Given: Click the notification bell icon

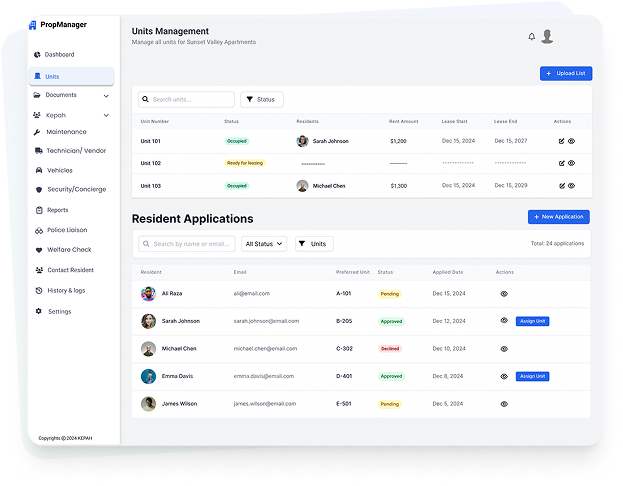Looking at the screenshot, I should 532,37.
